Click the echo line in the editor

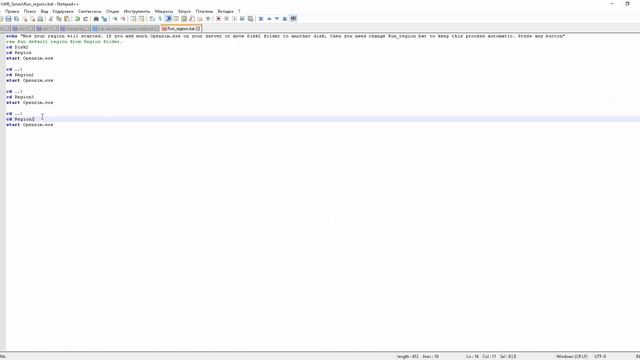click(285, 36)
